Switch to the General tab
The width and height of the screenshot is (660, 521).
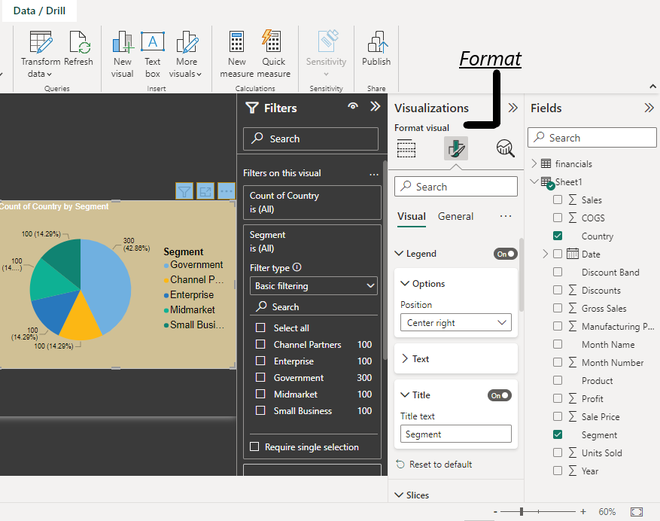coord(455,216)
